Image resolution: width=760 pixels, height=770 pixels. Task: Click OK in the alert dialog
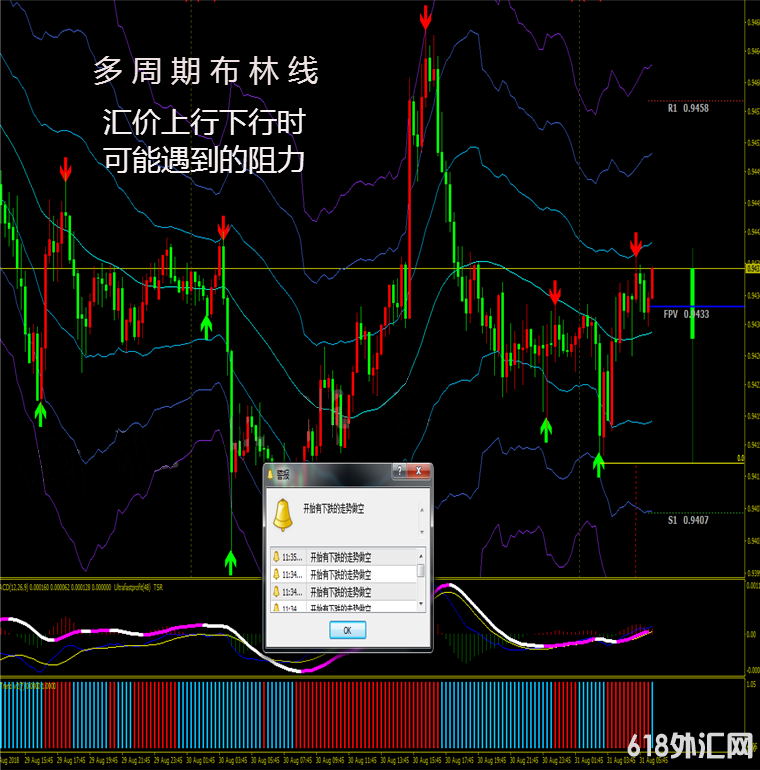tap(347, 630)
